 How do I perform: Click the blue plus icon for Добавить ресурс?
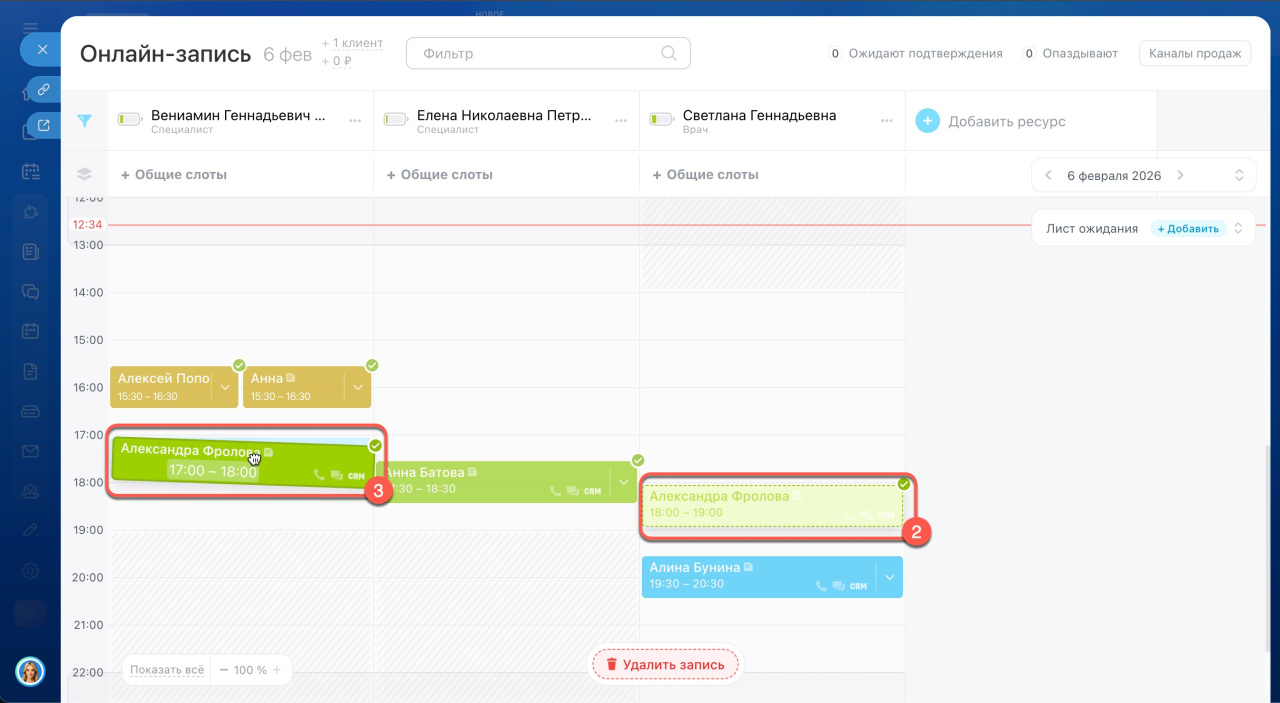pos(927,121)
